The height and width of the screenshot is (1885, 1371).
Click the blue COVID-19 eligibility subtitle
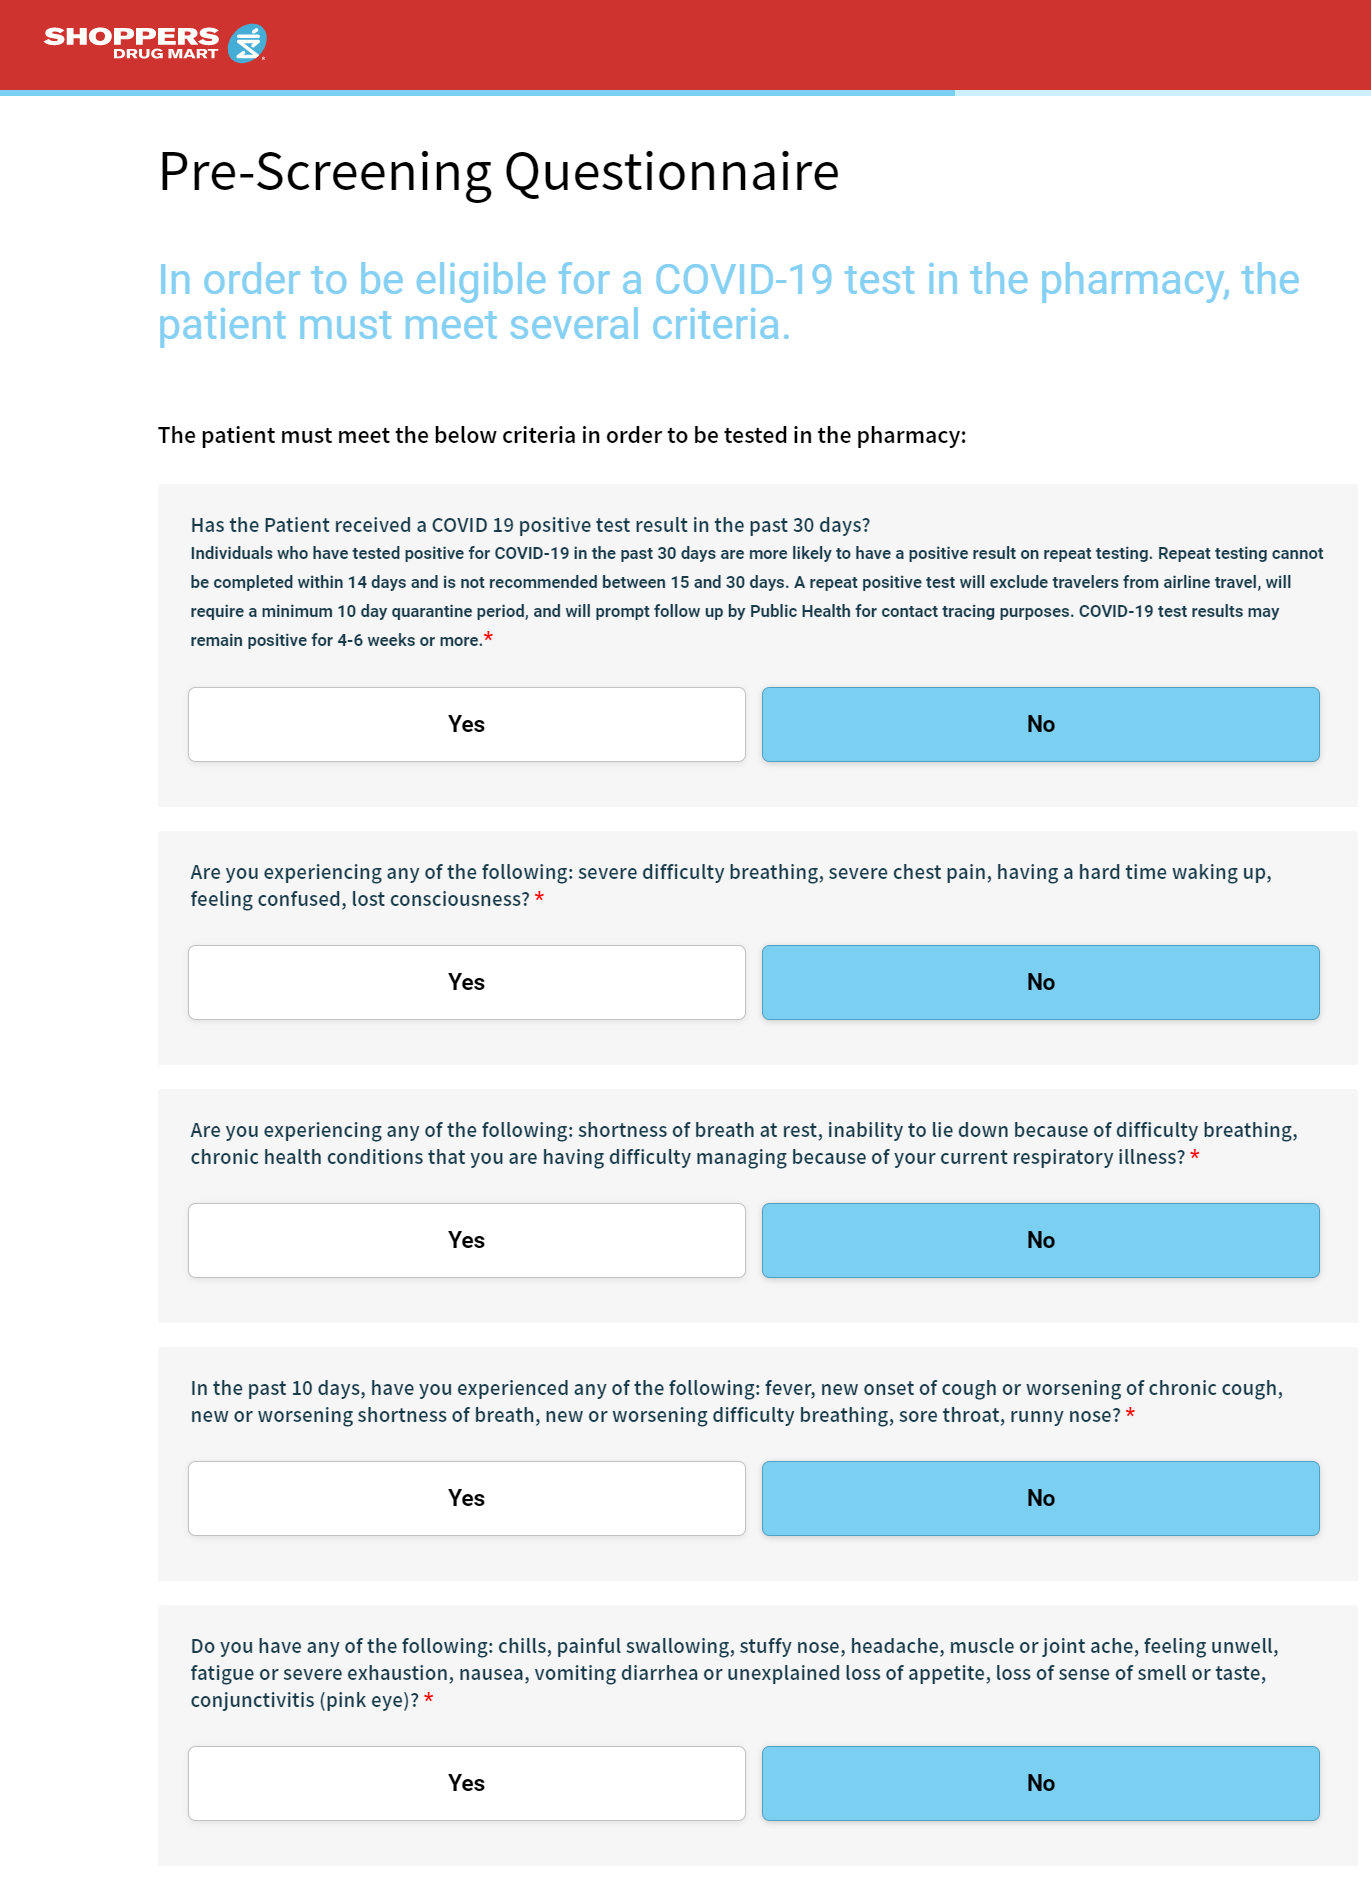[x=728, y=302]
